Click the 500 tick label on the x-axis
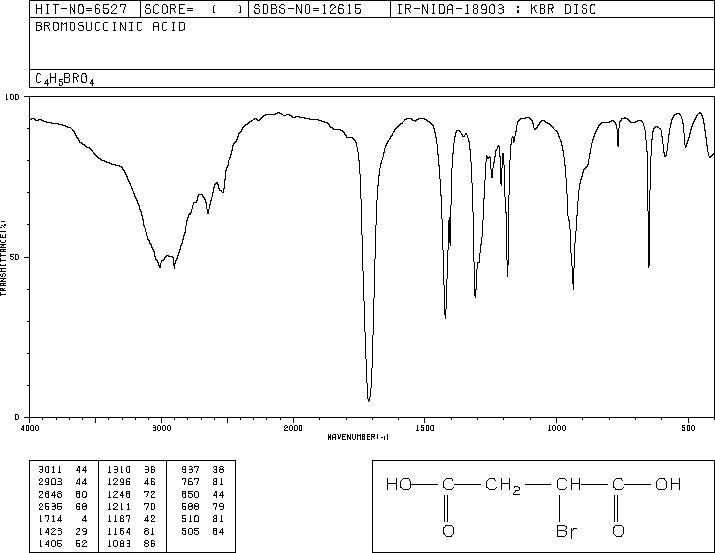Image resolution: width=715 pixels, height=553 pixels. click(688, 428)
